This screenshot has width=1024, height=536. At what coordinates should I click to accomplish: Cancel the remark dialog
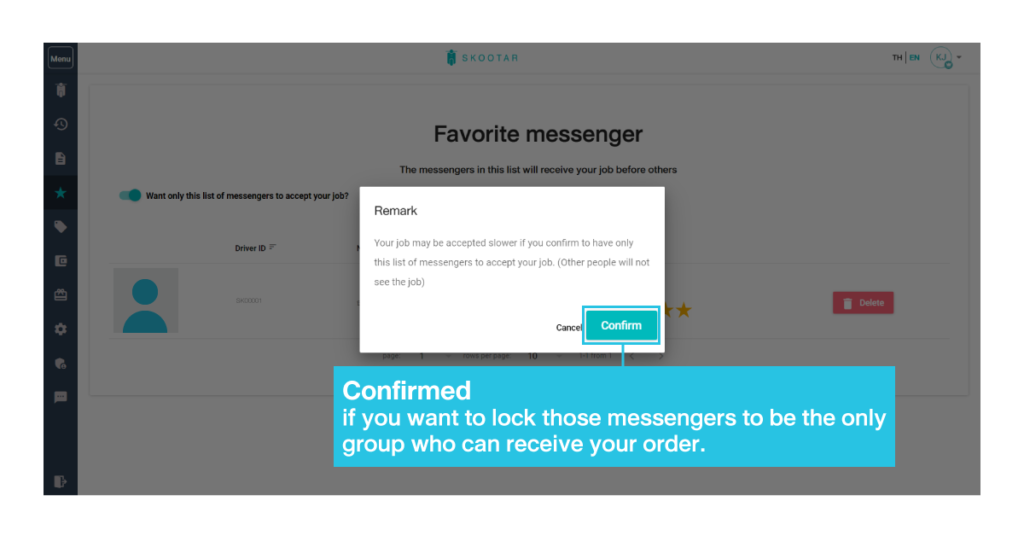point(568,328)
